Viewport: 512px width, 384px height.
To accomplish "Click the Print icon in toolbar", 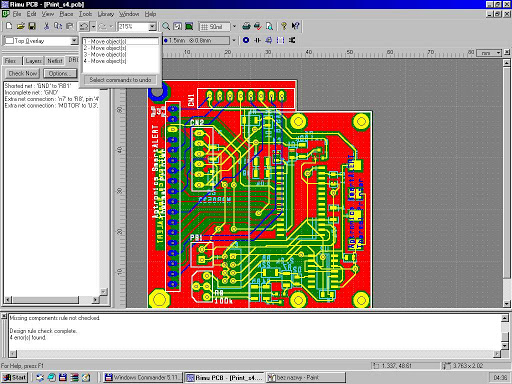I will coord(246,26).
